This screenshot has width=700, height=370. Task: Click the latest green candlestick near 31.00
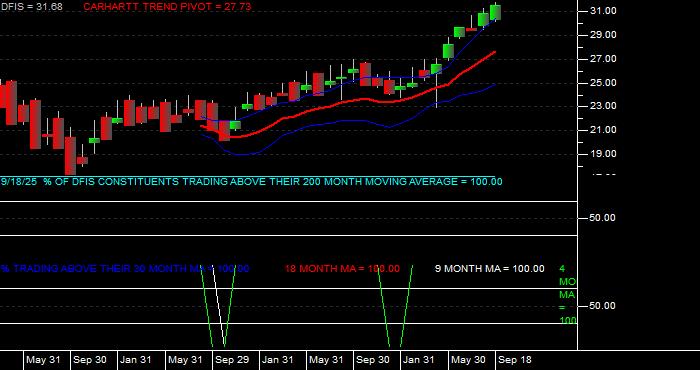tap(495, 12)
